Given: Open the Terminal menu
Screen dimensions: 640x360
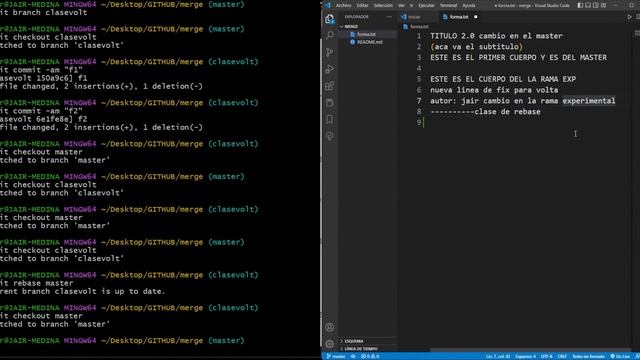Looking at the screenshot, I should click(448, 5).
